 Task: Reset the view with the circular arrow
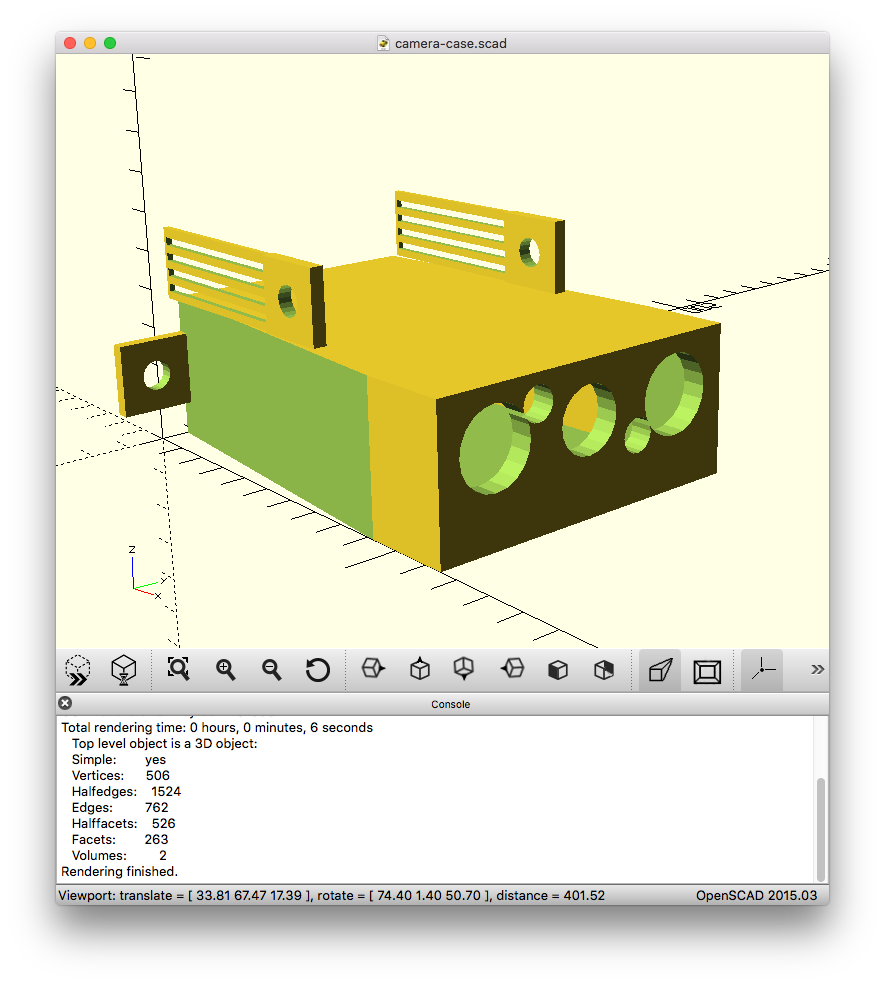point(317,669)
